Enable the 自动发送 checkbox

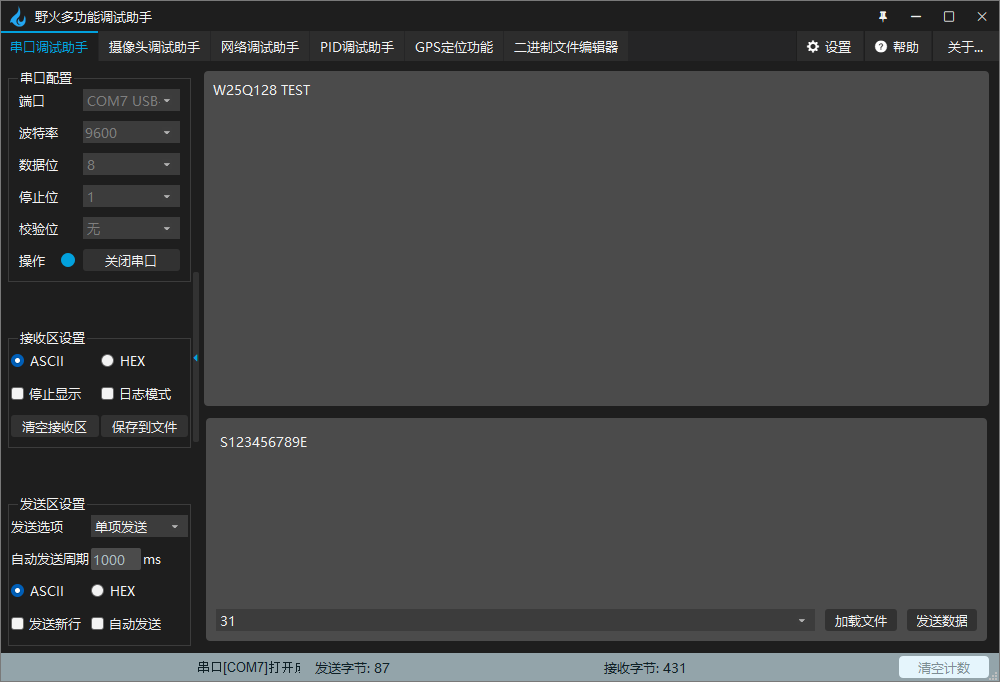tap(98, 624)
